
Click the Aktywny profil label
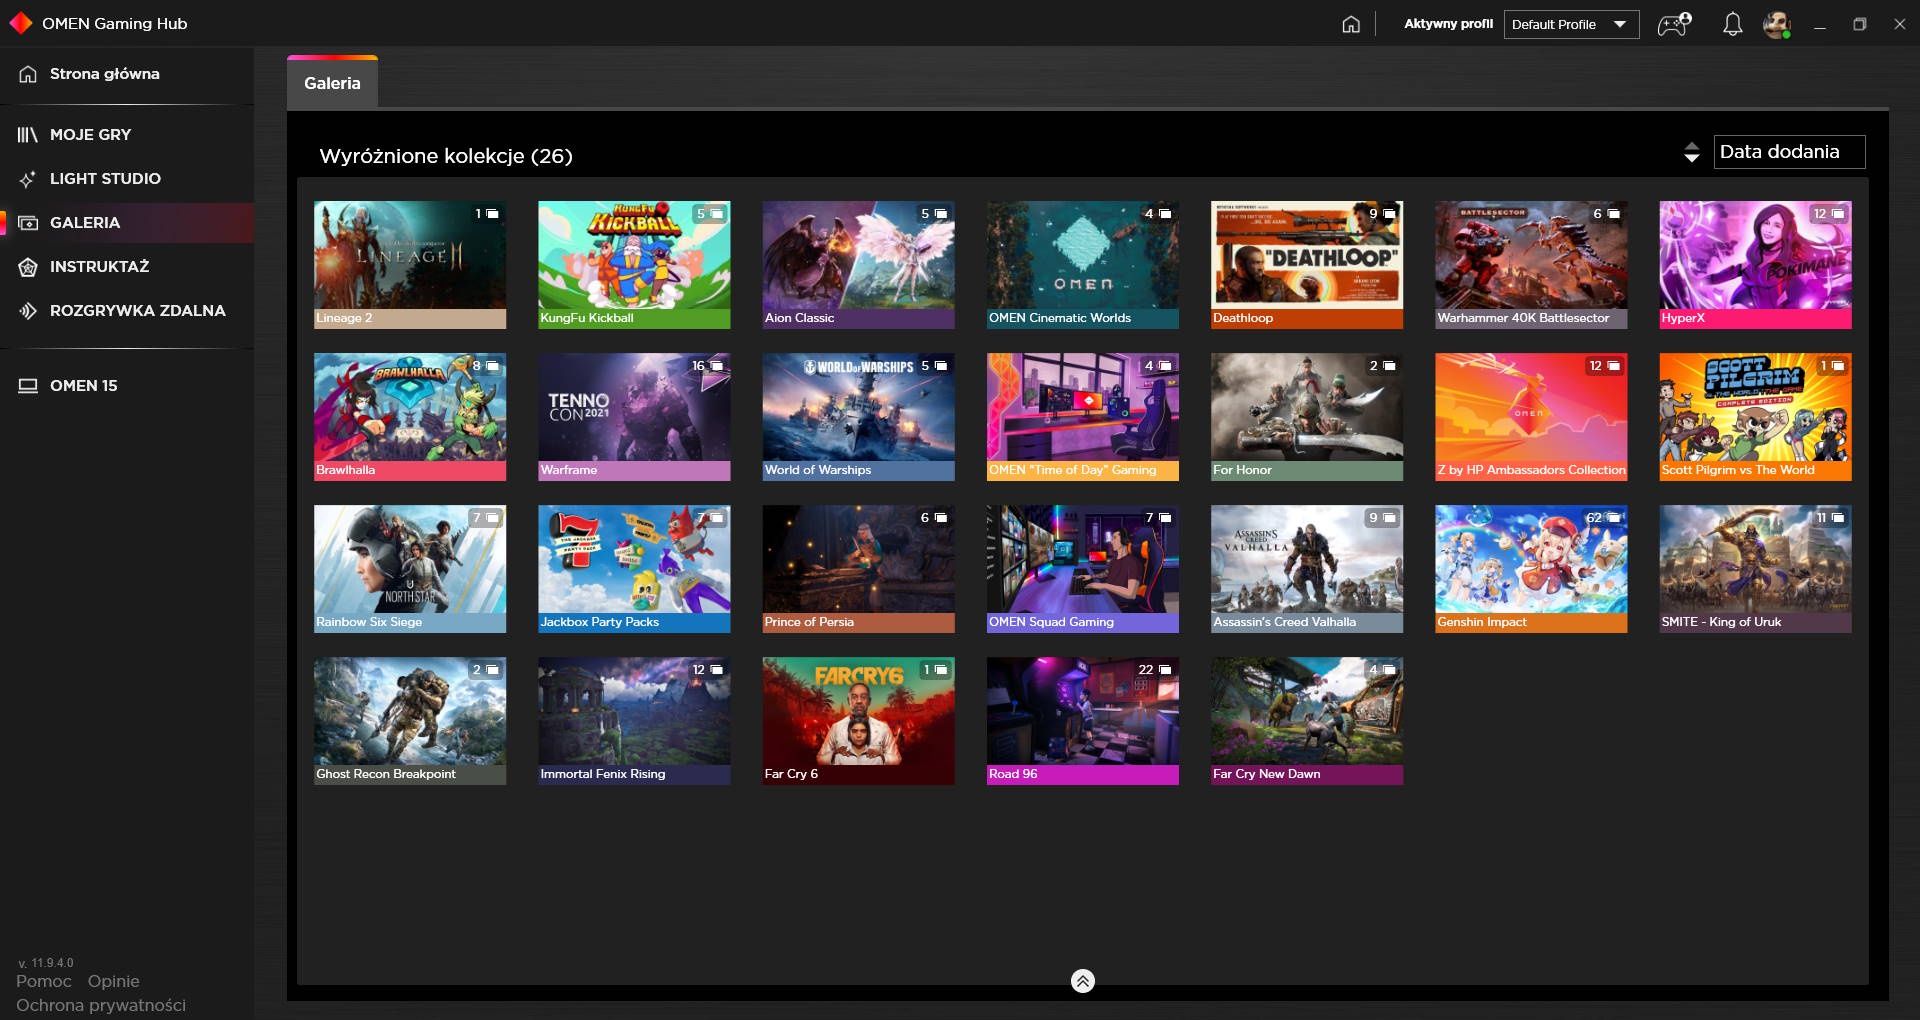[x=1448, y=24]
